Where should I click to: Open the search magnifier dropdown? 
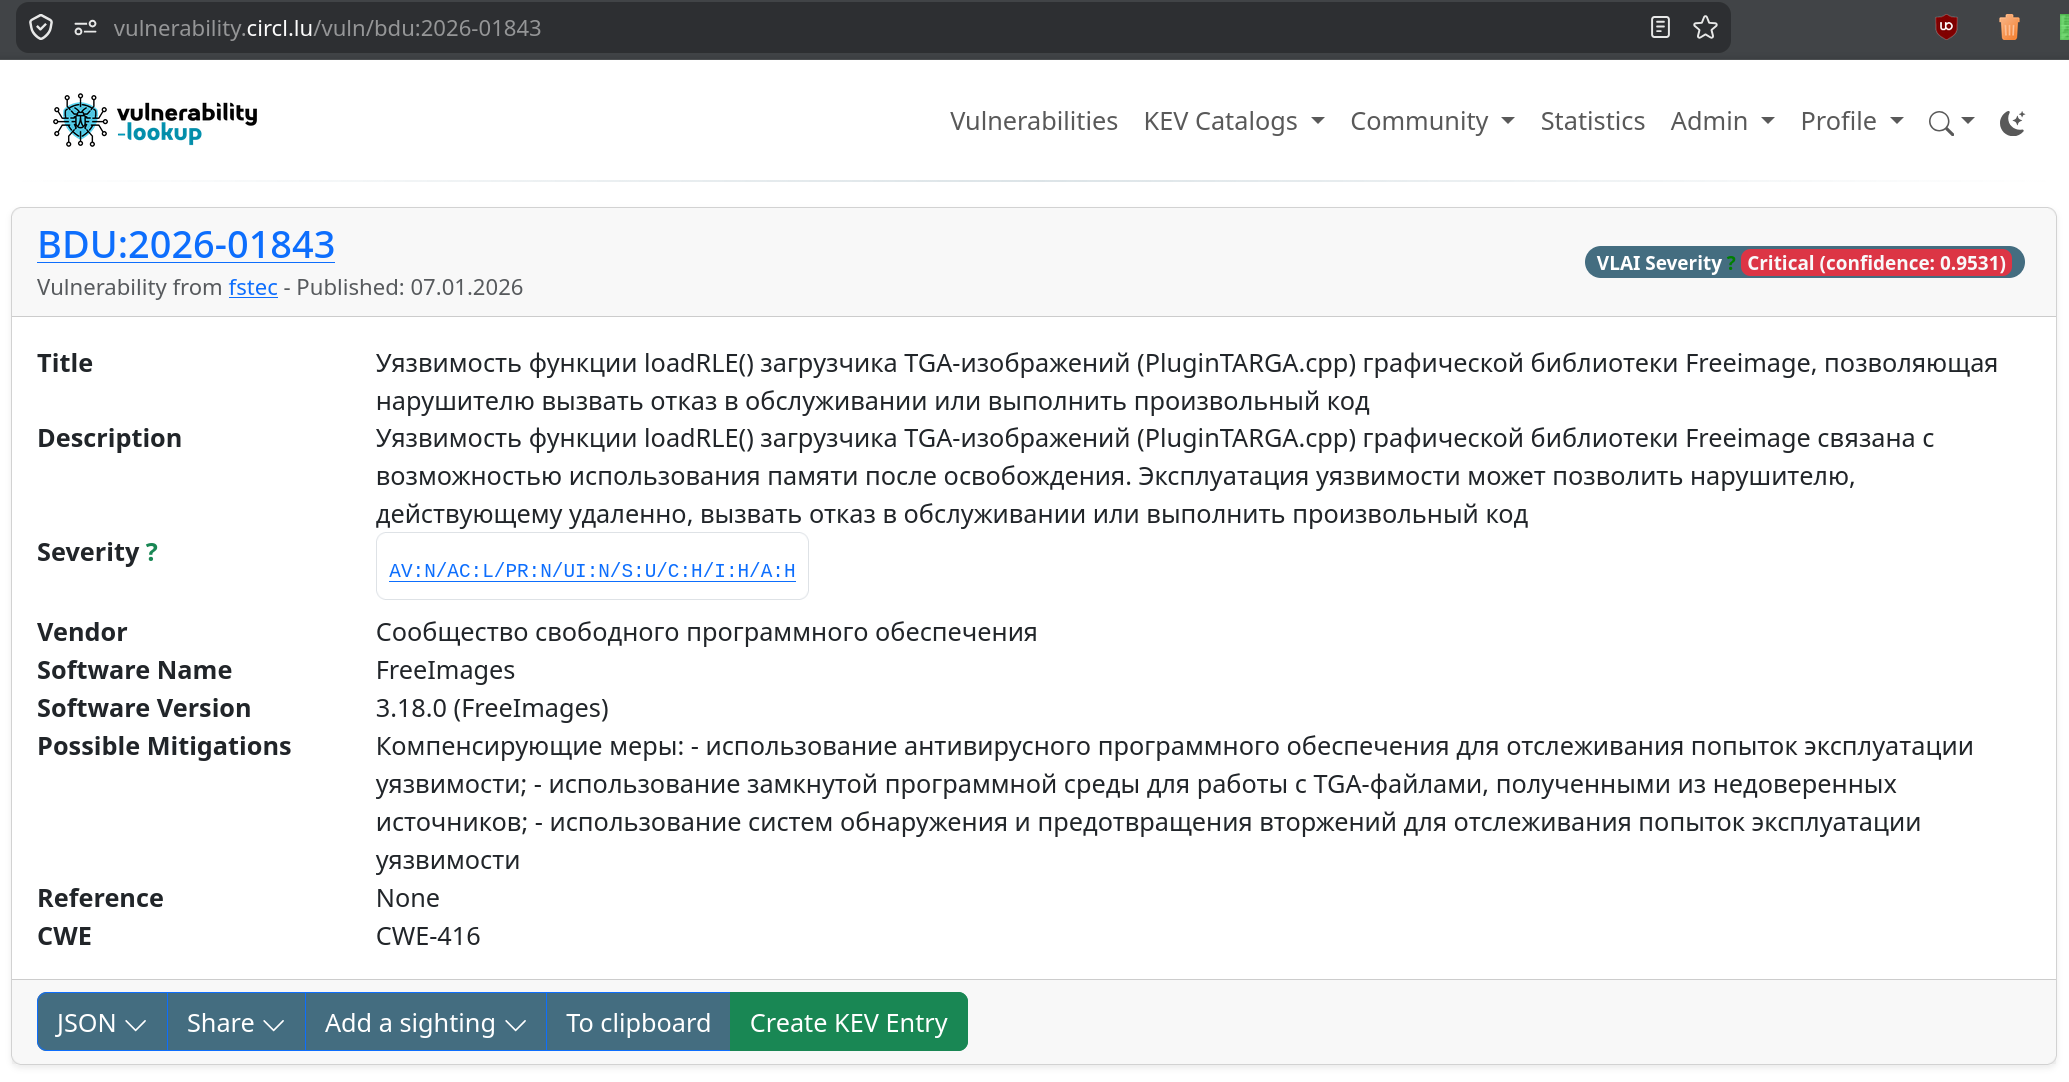pyautogui.click(x=1950, y=122)
